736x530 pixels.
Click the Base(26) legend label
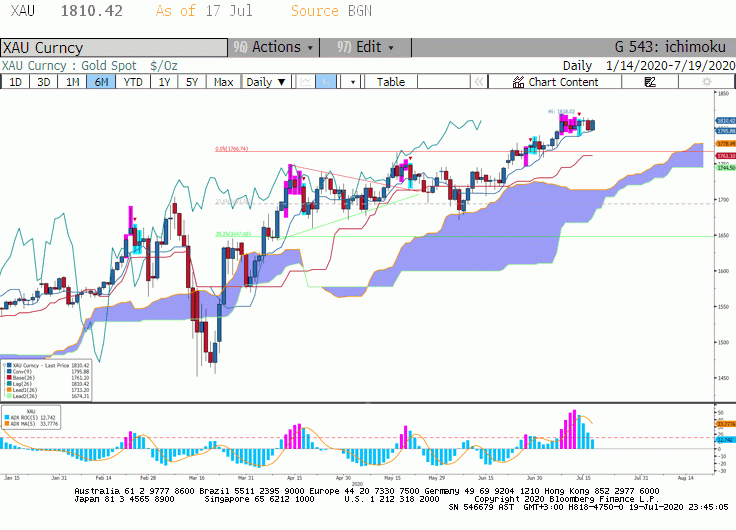(23, 377)
